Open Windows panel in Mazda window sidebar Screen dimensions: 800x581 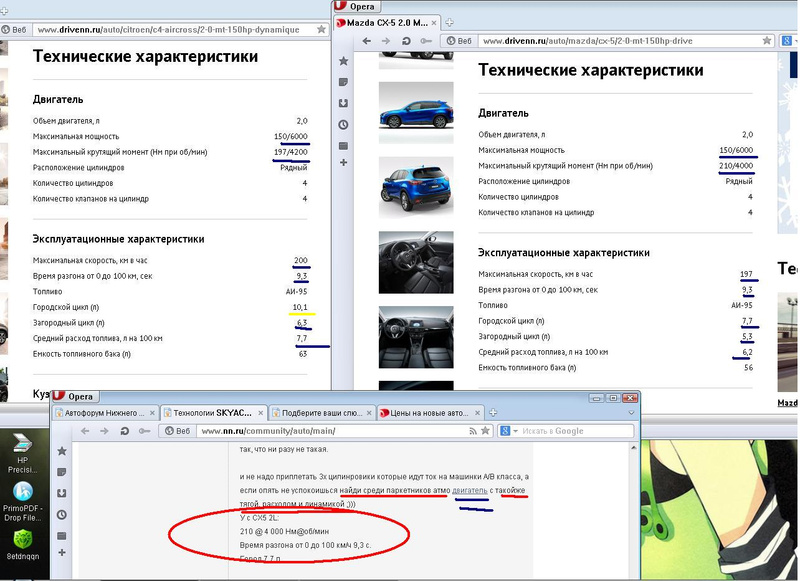click(x=343, y=146)
